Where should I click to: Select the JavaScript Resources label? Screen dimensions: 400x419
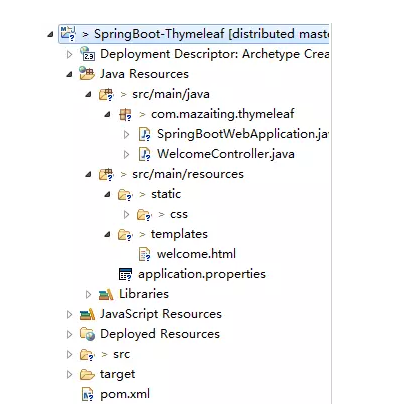coord(161,314)
